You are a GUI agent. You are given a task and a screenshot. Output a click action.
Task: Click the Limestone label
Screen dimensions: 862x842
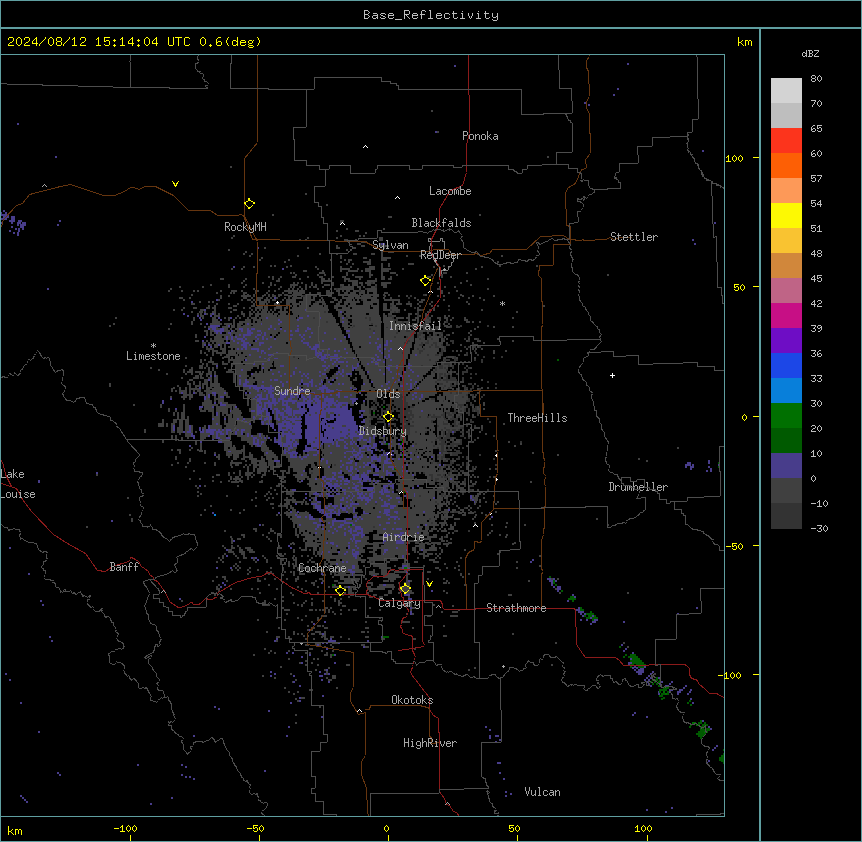(x=153, y=356)
